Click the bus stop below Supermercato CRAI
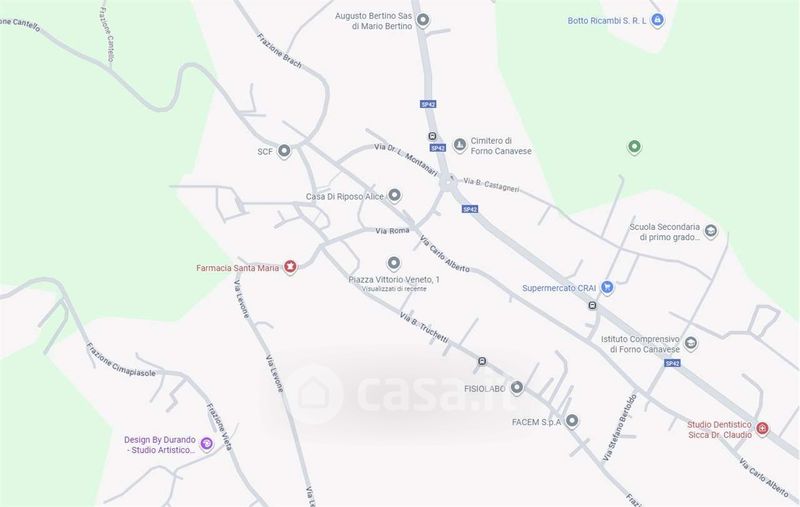The image size is (800, 507). coord(592,306)
